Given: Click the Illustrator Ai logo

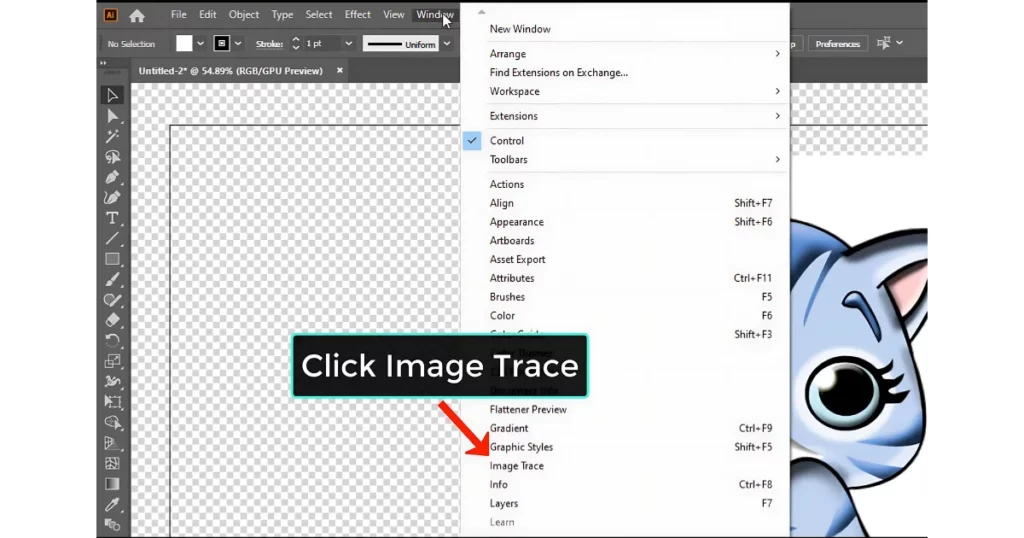Looking at the screenshot, I should pyautogui.click(x=110, y=15).
